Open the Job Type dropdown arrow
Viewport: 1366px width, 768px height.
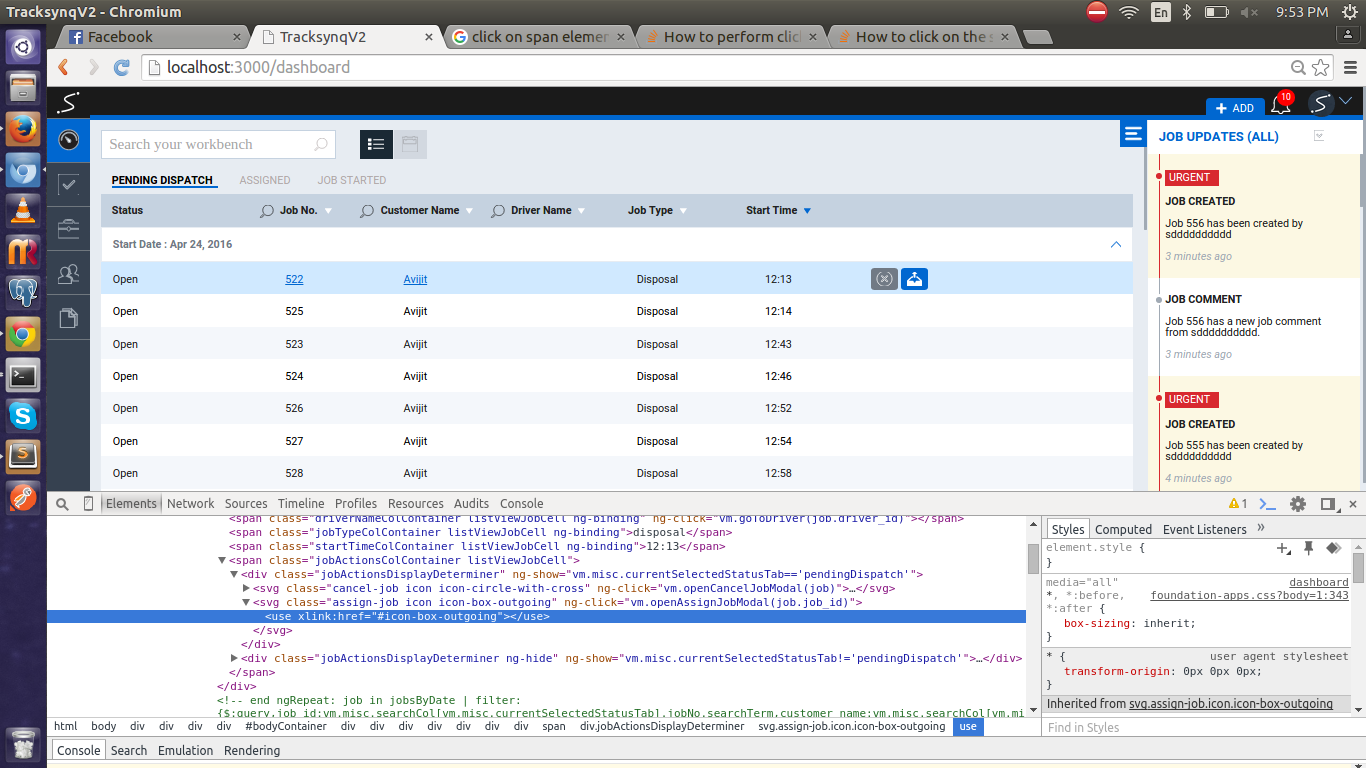683,211
